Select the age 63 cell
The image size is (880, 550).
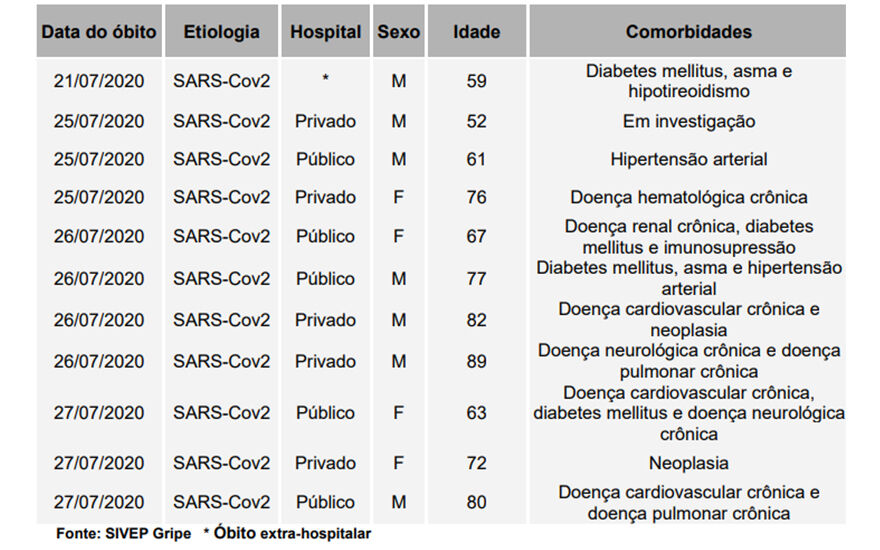[476, 413]
